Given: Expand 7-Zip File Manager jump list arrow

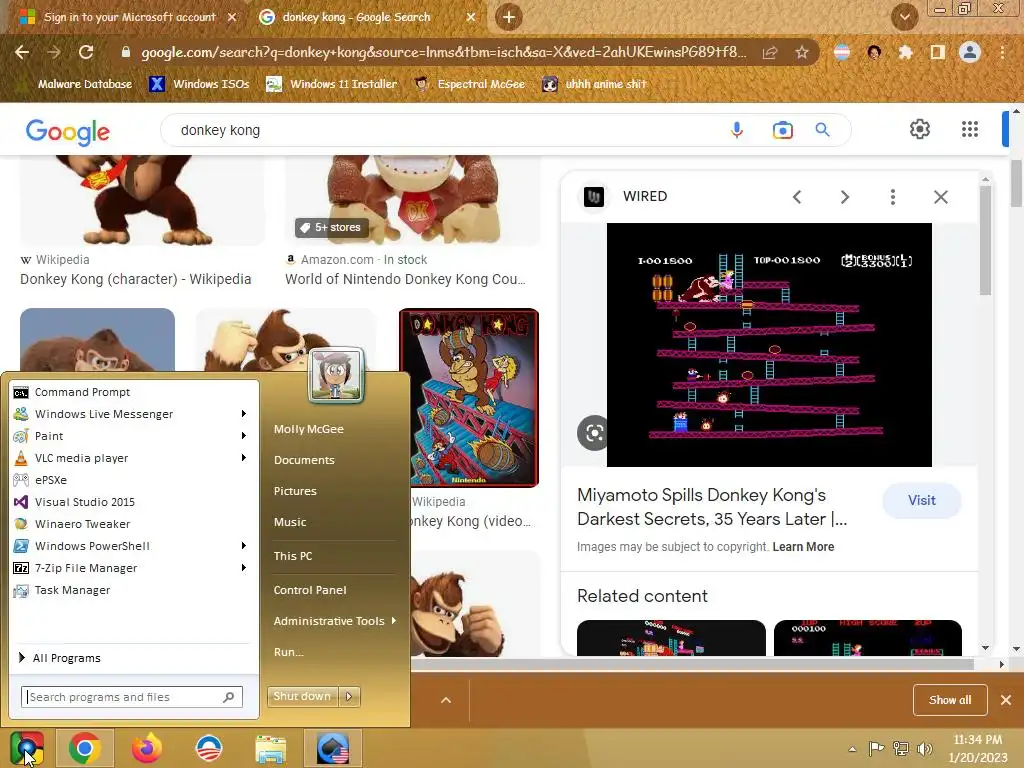Looking at the screenshot, I should (244, 568).
